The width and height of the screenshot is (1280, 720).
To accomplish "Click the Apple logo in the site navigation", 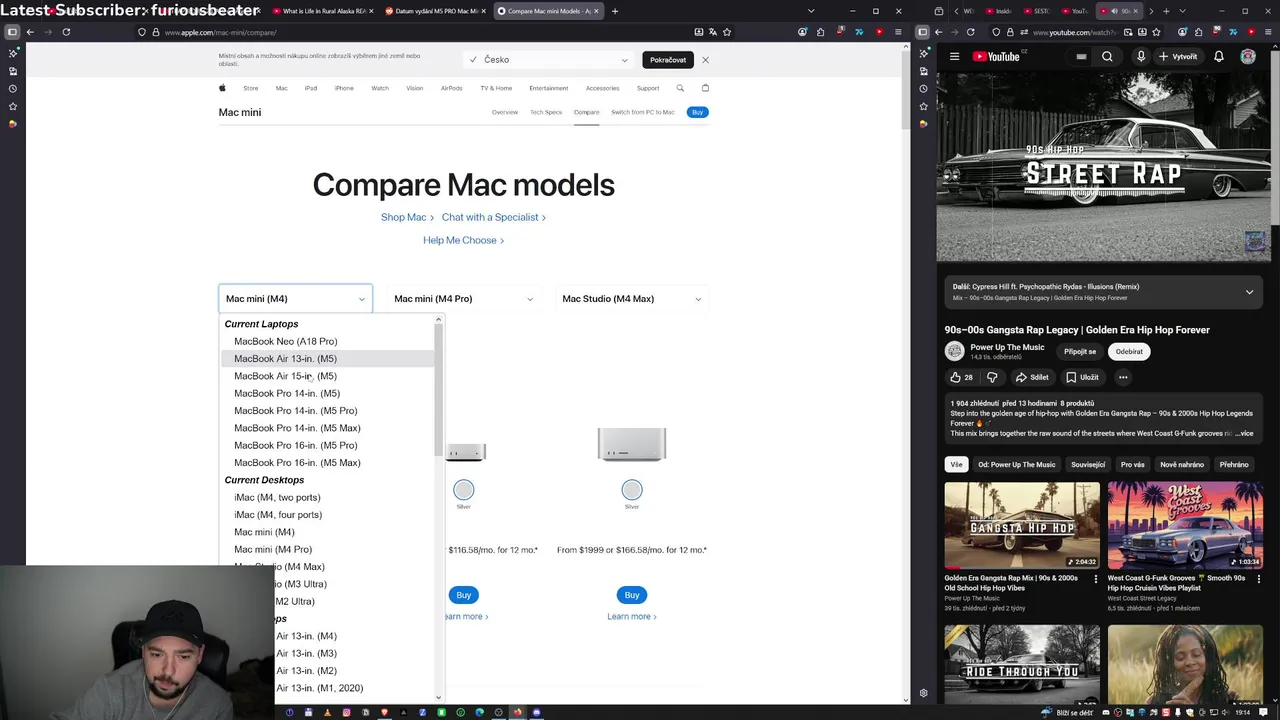I will pos(222,88).
